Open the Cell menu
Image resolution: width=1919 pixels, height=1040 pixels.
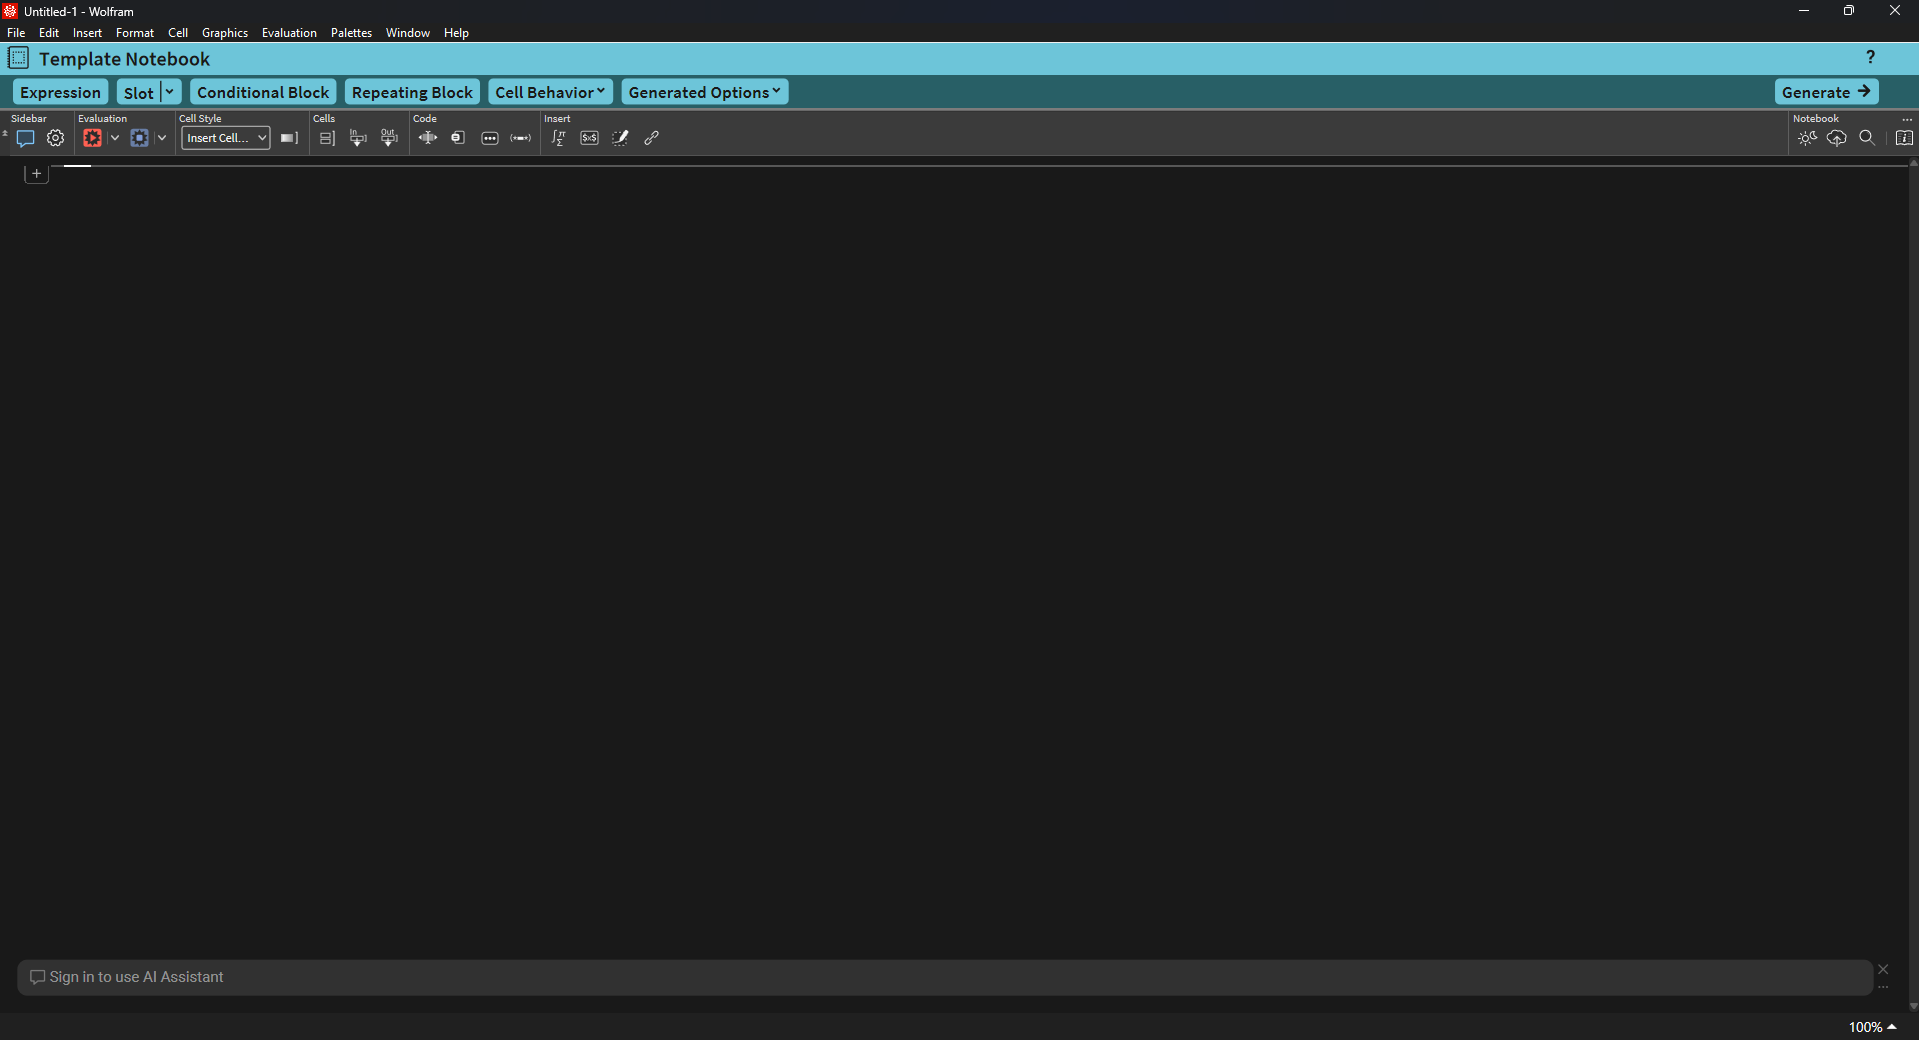(x=178, y=33)
